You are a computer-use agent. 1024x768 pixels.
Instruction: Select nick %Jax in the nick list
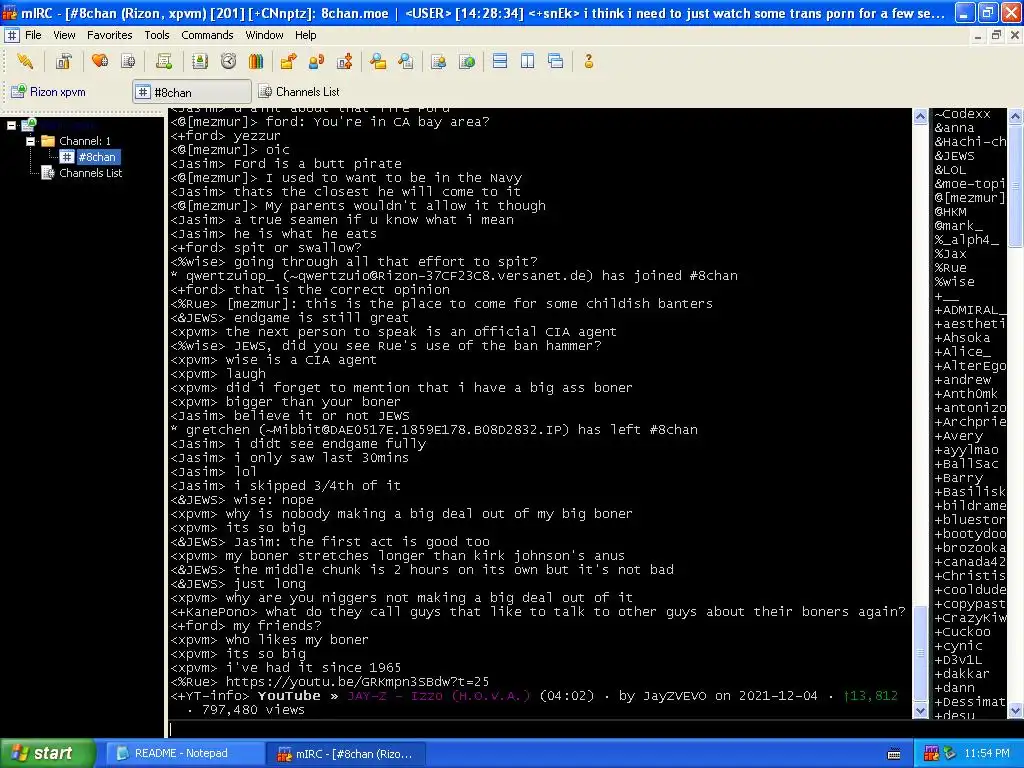pos(950,253)
